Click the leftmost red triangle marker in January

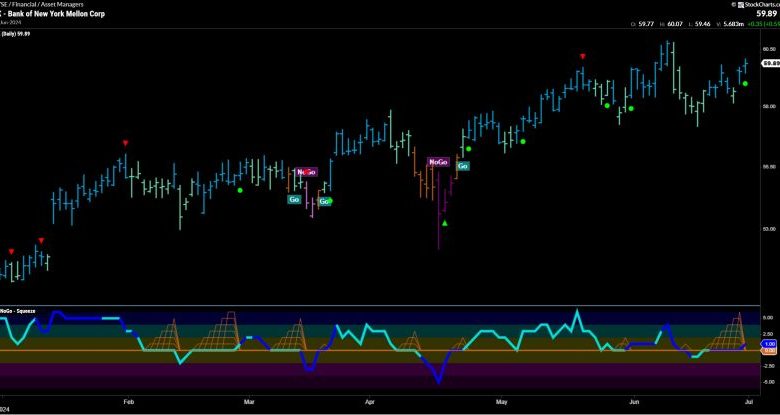tap(11, 252)
